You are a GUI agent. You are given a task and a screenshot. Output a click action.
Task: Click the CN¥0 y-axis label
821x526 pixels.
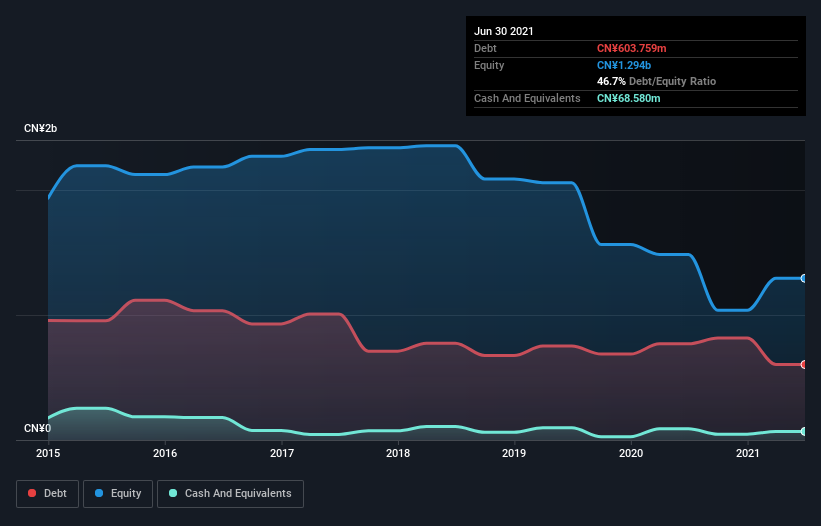(x=38, y=428)
